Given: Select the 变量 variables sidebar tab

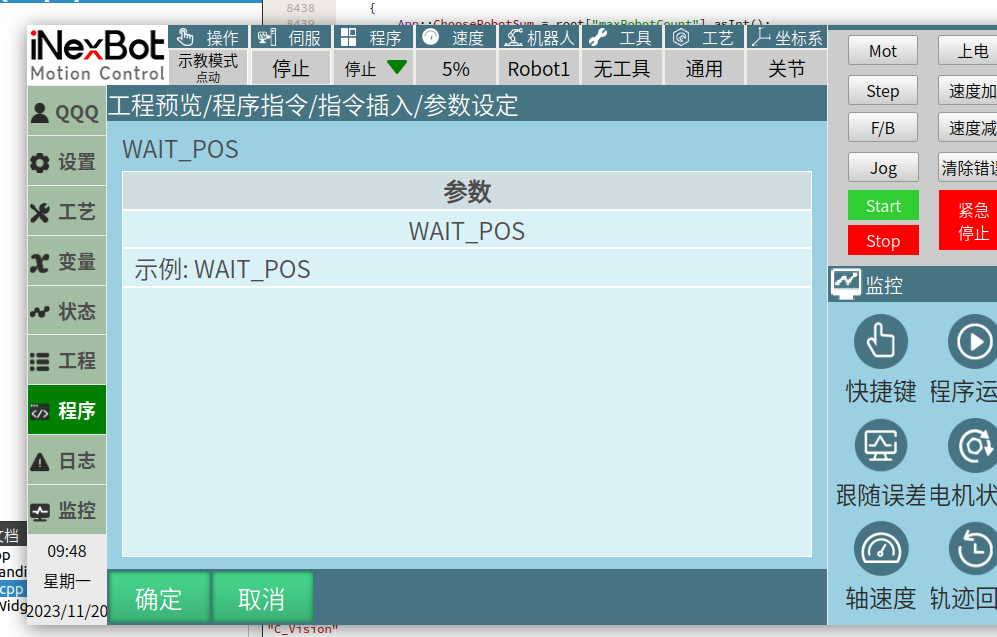Looking at the screenshot, I should tap(66, 262).
